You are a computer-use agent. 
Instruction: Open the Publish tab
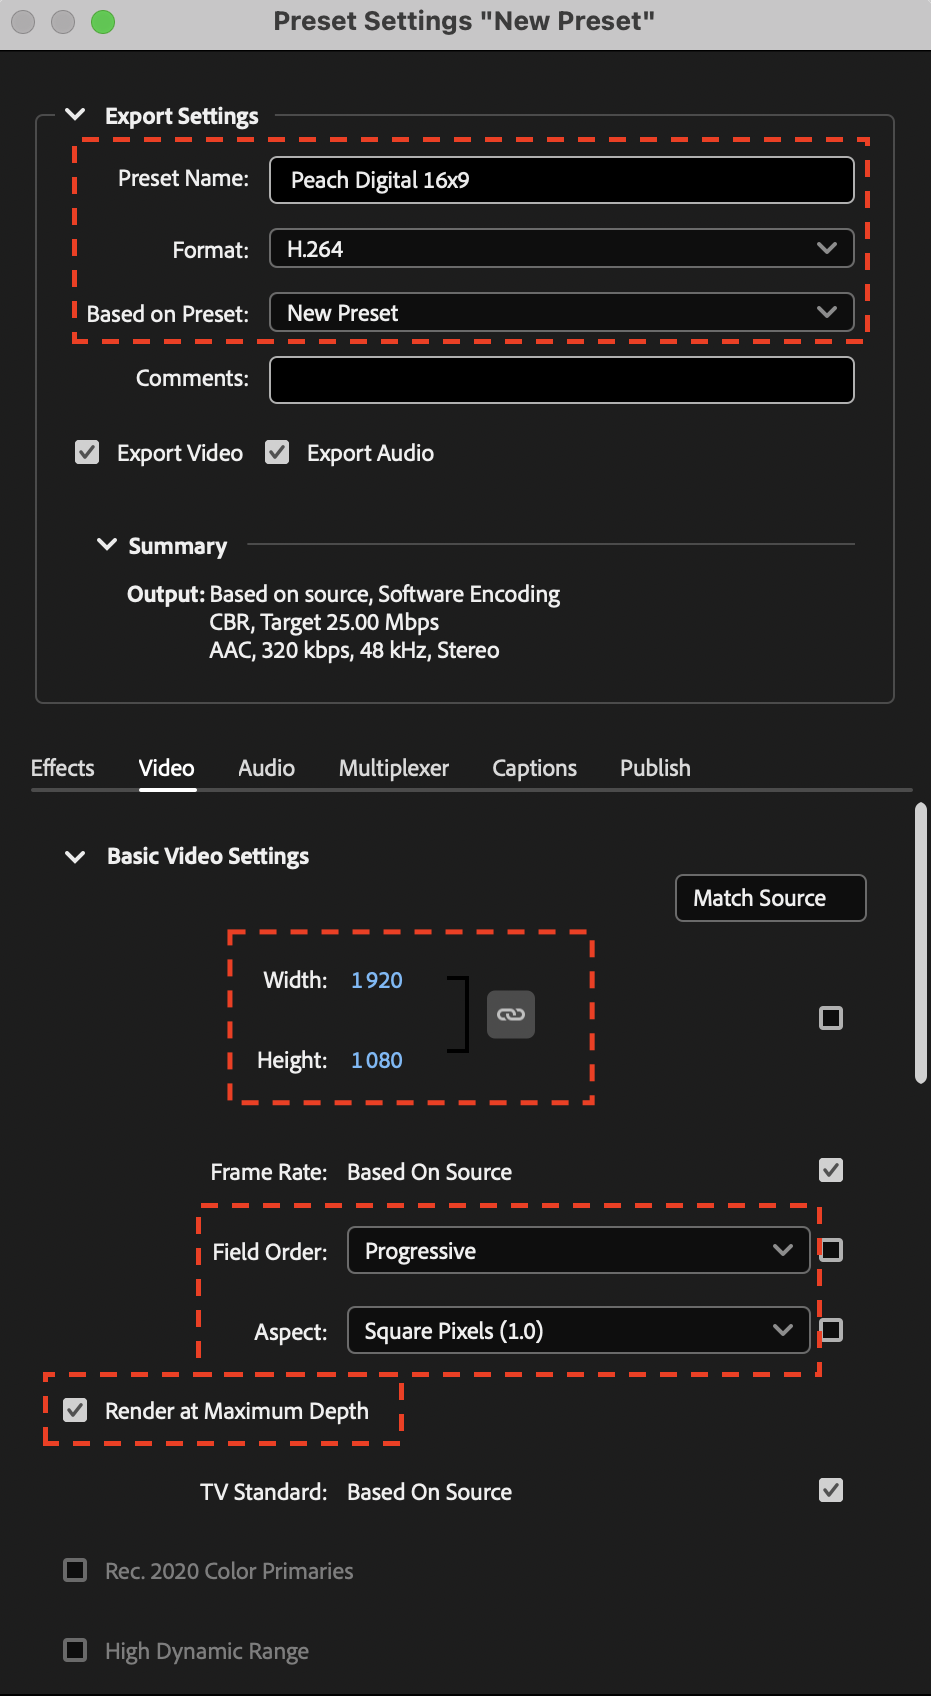[655, 768]
